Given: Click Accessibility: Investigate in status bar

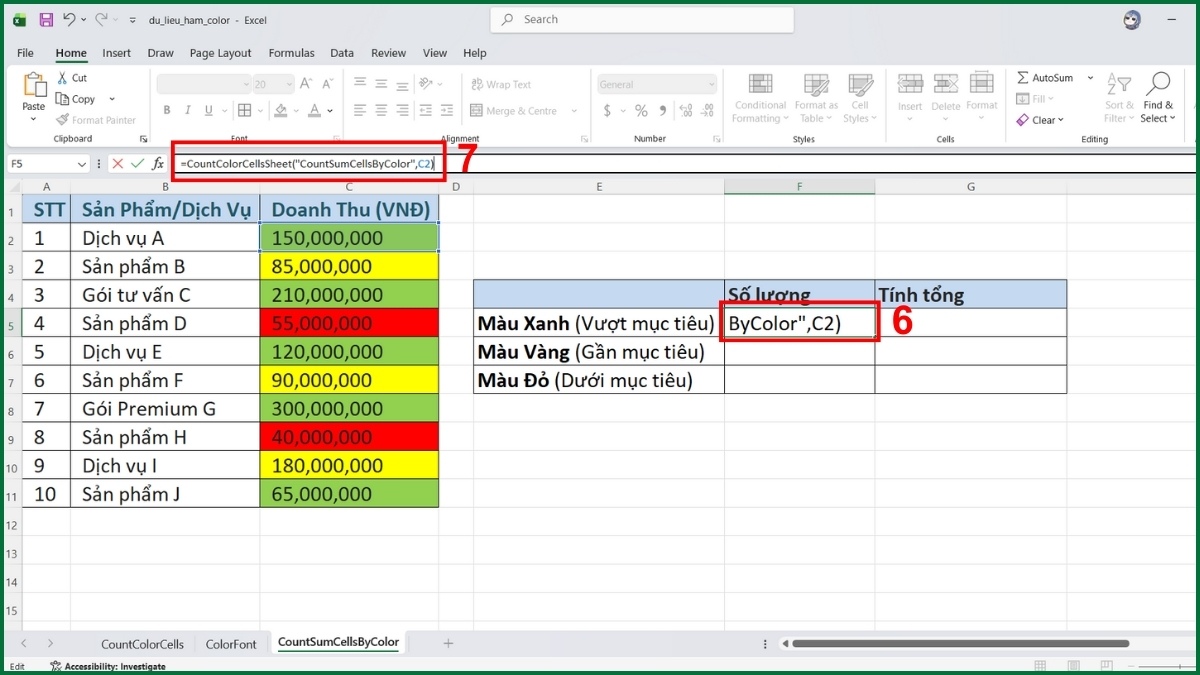Looking at the screenshot, I should point(114,666).
